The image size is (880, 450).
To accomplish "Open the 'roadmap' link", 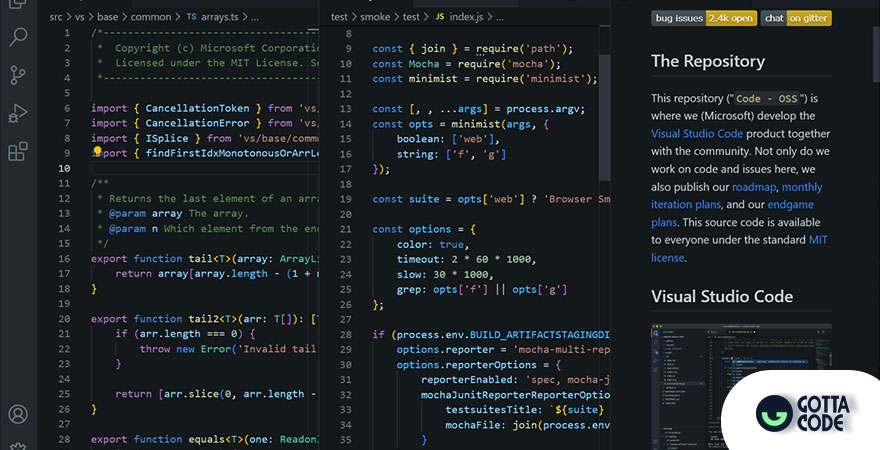I will pos(754,187).
